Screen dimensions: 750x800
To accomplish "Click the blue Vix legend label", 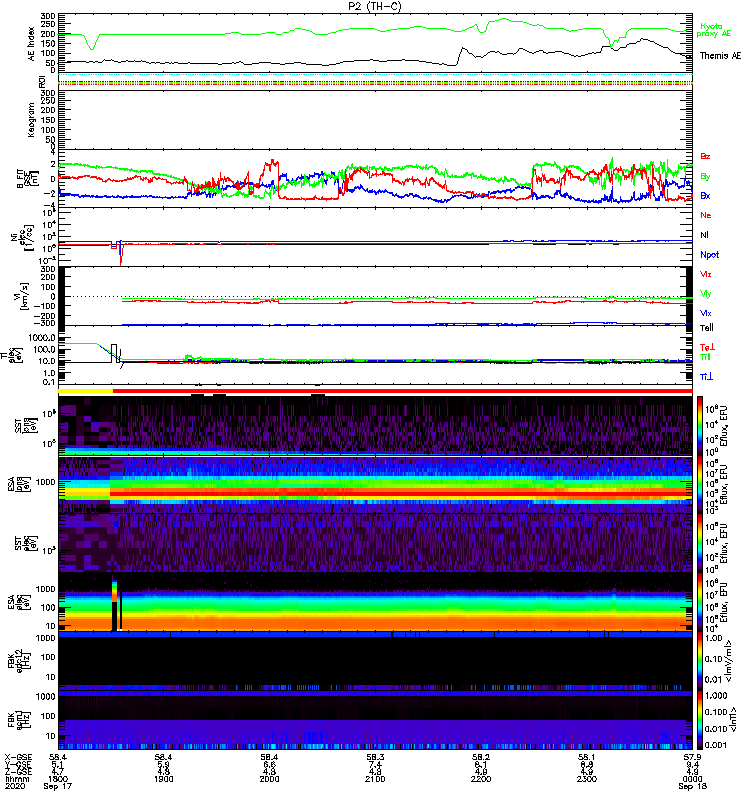I will point(706,313).
